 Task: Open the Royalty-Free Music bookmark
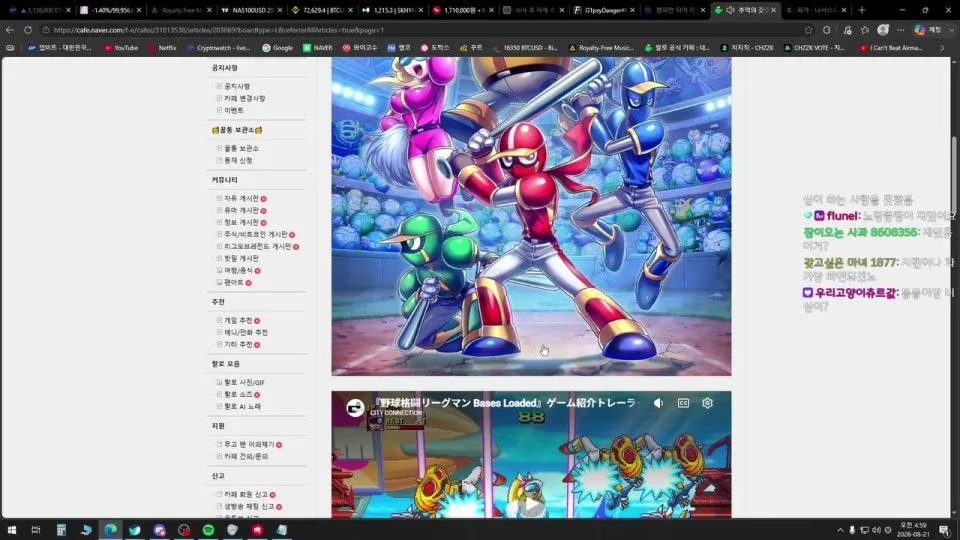(x=601, y=47)
